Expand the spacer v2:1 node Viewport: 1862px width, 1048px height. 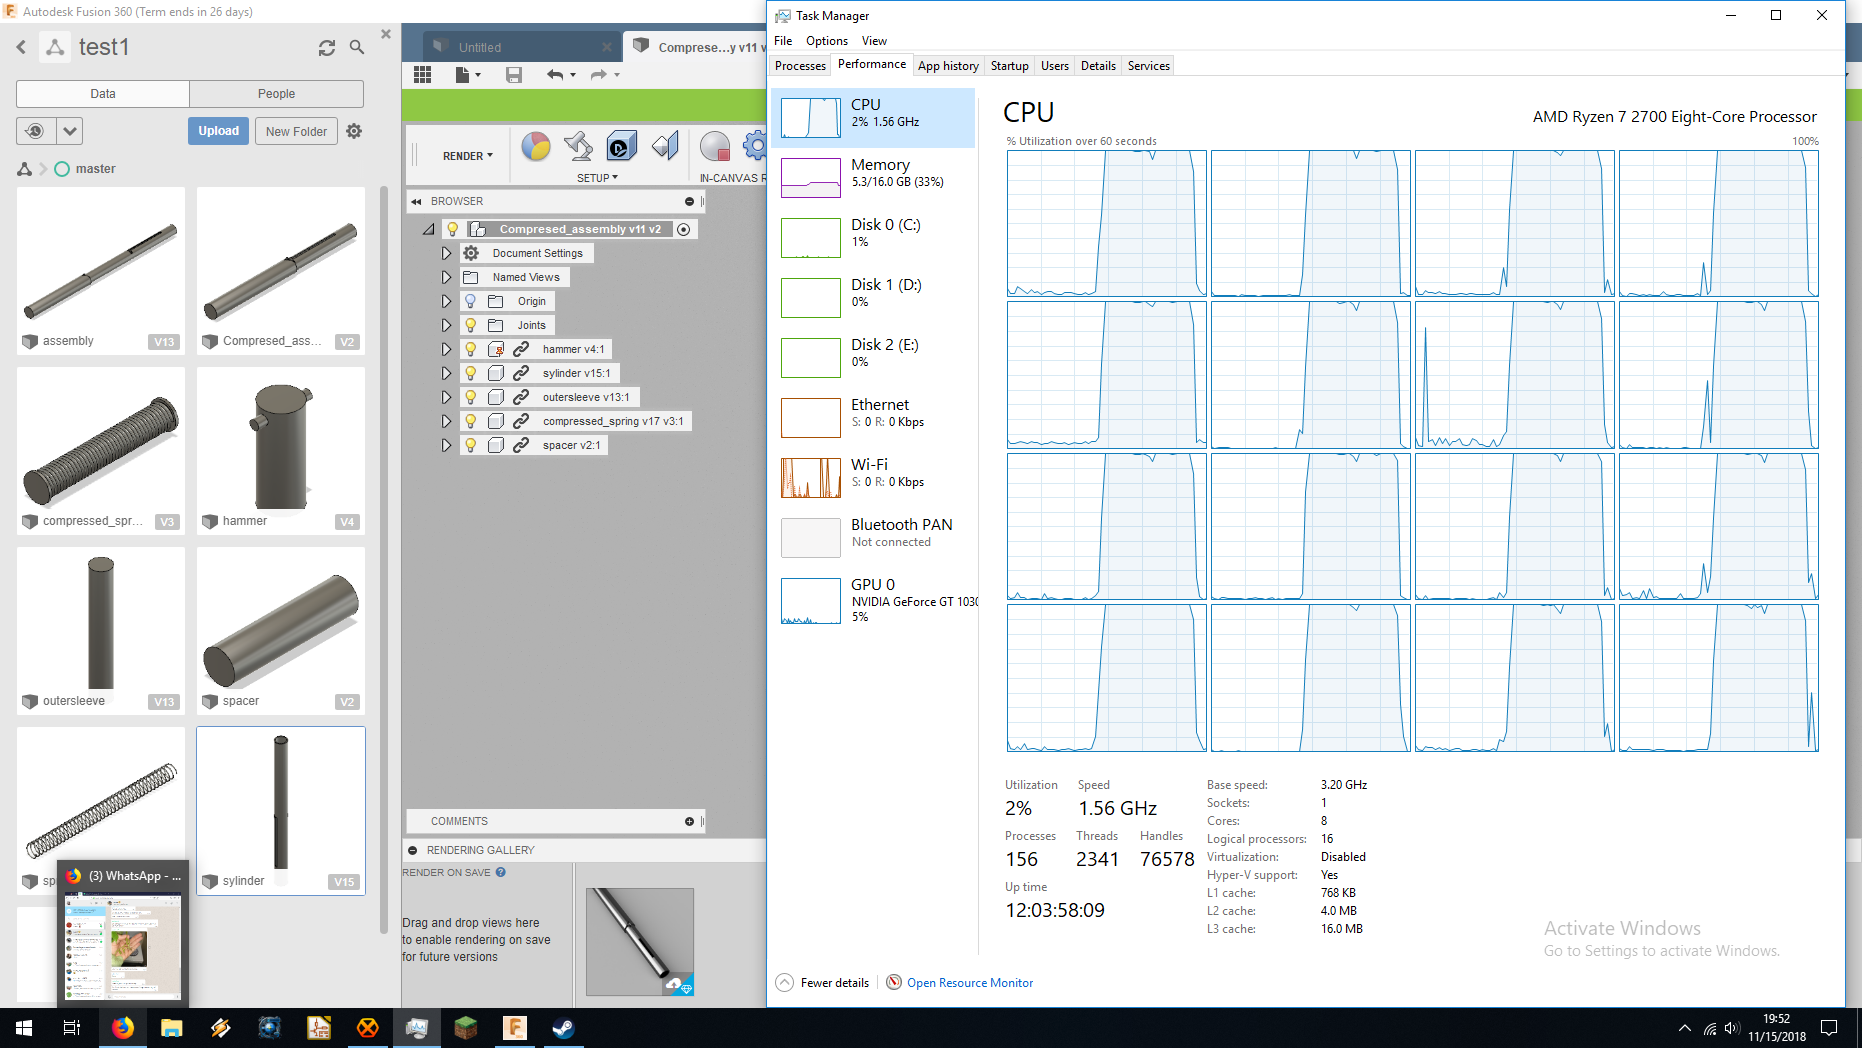(x=446, y=445)
